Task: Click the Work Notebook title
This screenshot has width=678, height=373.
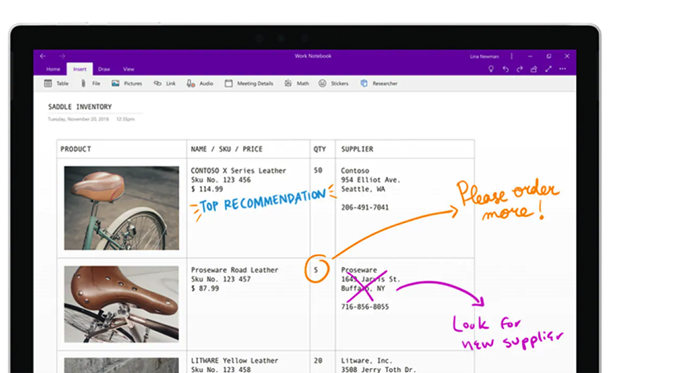Action: tap(313, 56)
